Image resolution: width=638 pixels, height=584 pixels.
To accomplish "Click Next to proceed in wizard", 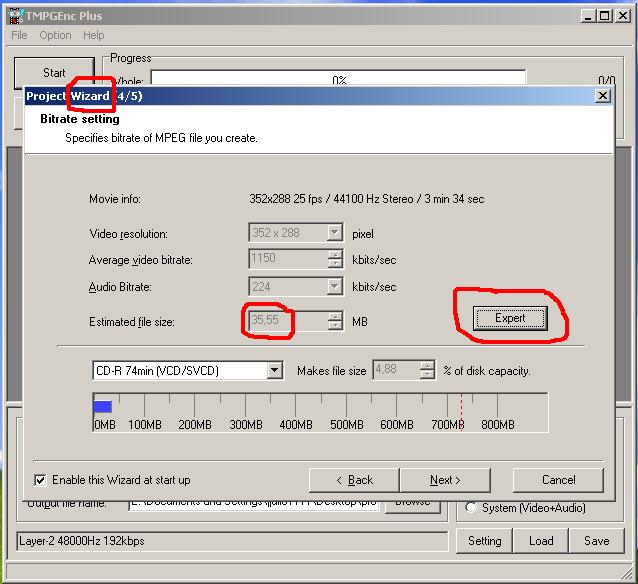I will tap(445, 480).
